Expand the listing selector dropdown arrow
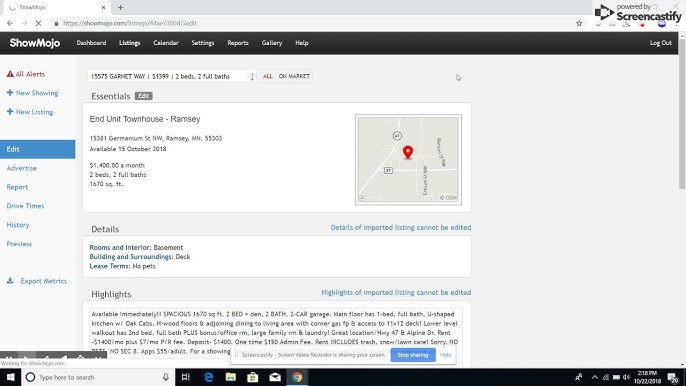 pos(252,77)
